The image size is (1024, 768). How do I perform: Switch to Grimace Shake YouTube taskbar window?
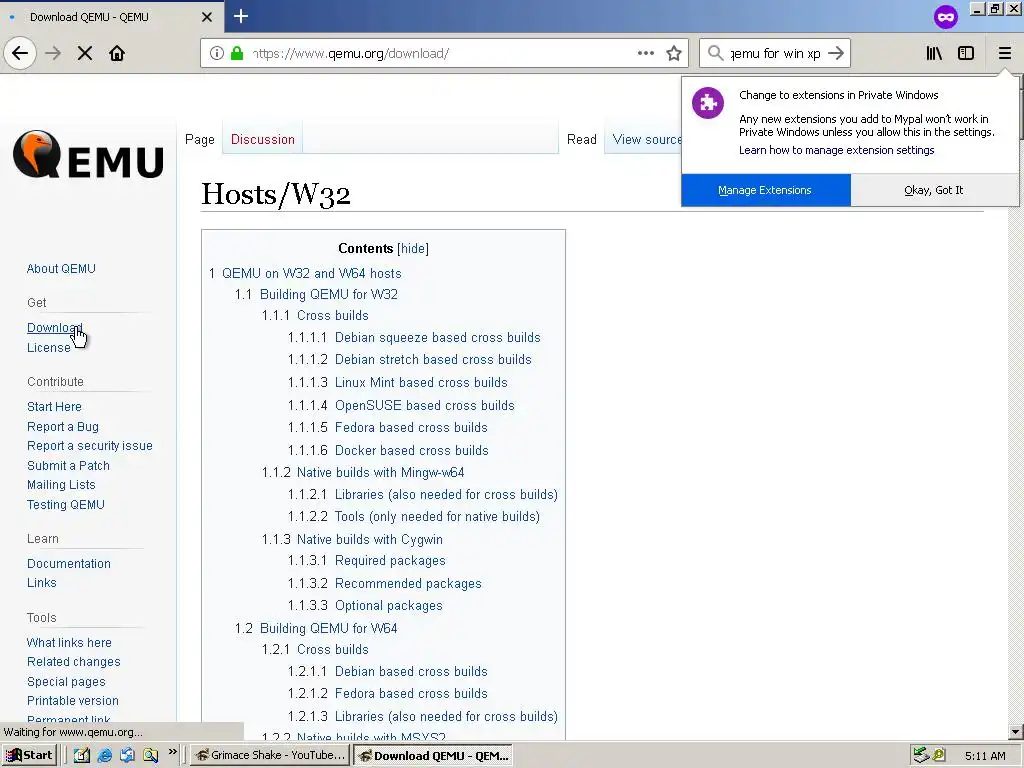[x=270, y=755]
